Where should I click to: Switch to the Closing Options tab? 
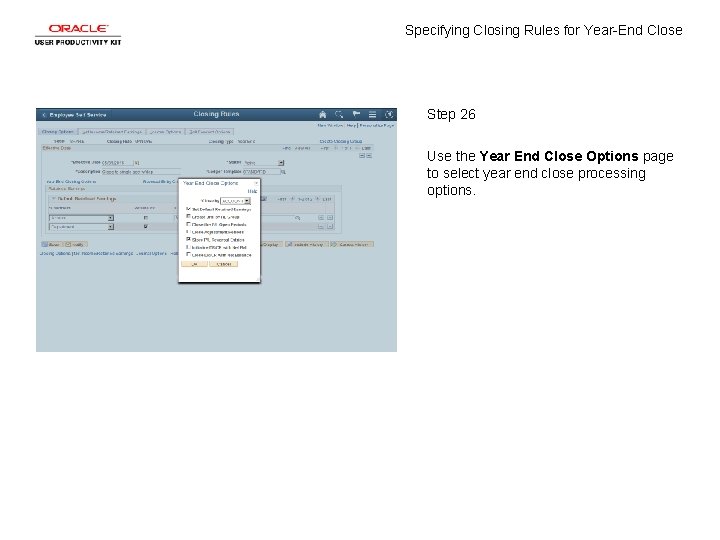(57, 132)
